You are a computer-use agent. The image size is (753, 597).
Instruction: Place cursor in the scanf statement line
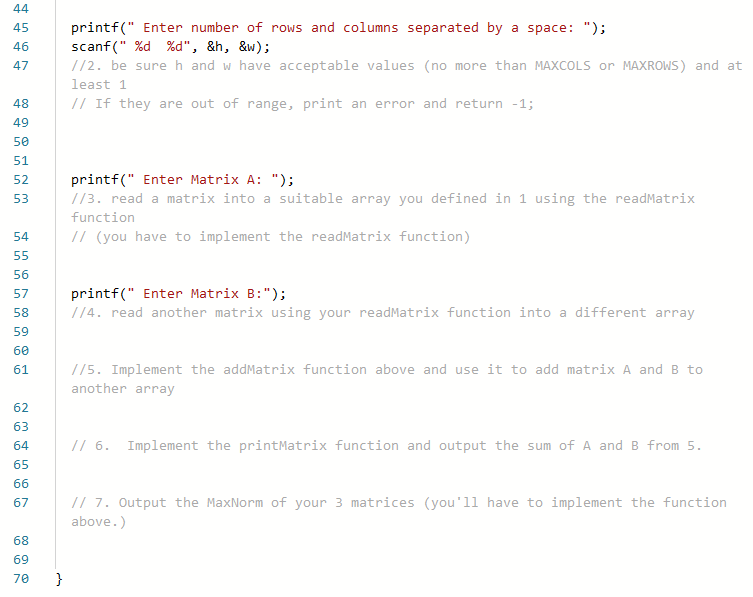(x=170, y=47)
